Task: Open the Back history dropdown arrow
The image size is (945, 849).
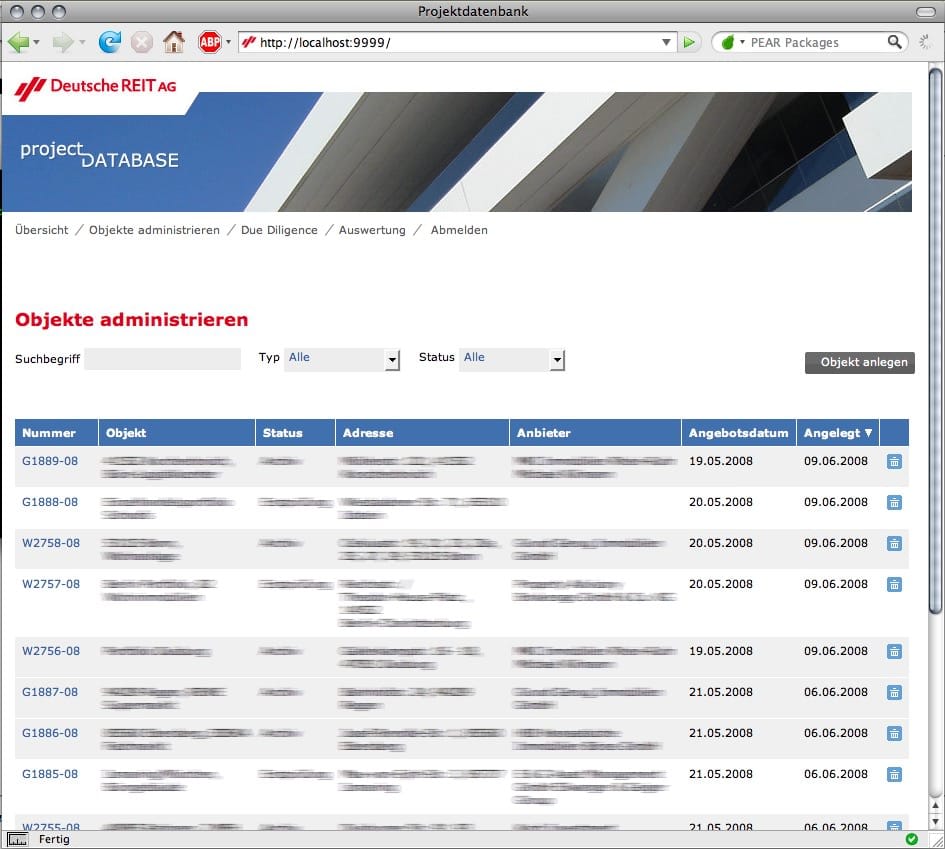Action: pos(37,42)
